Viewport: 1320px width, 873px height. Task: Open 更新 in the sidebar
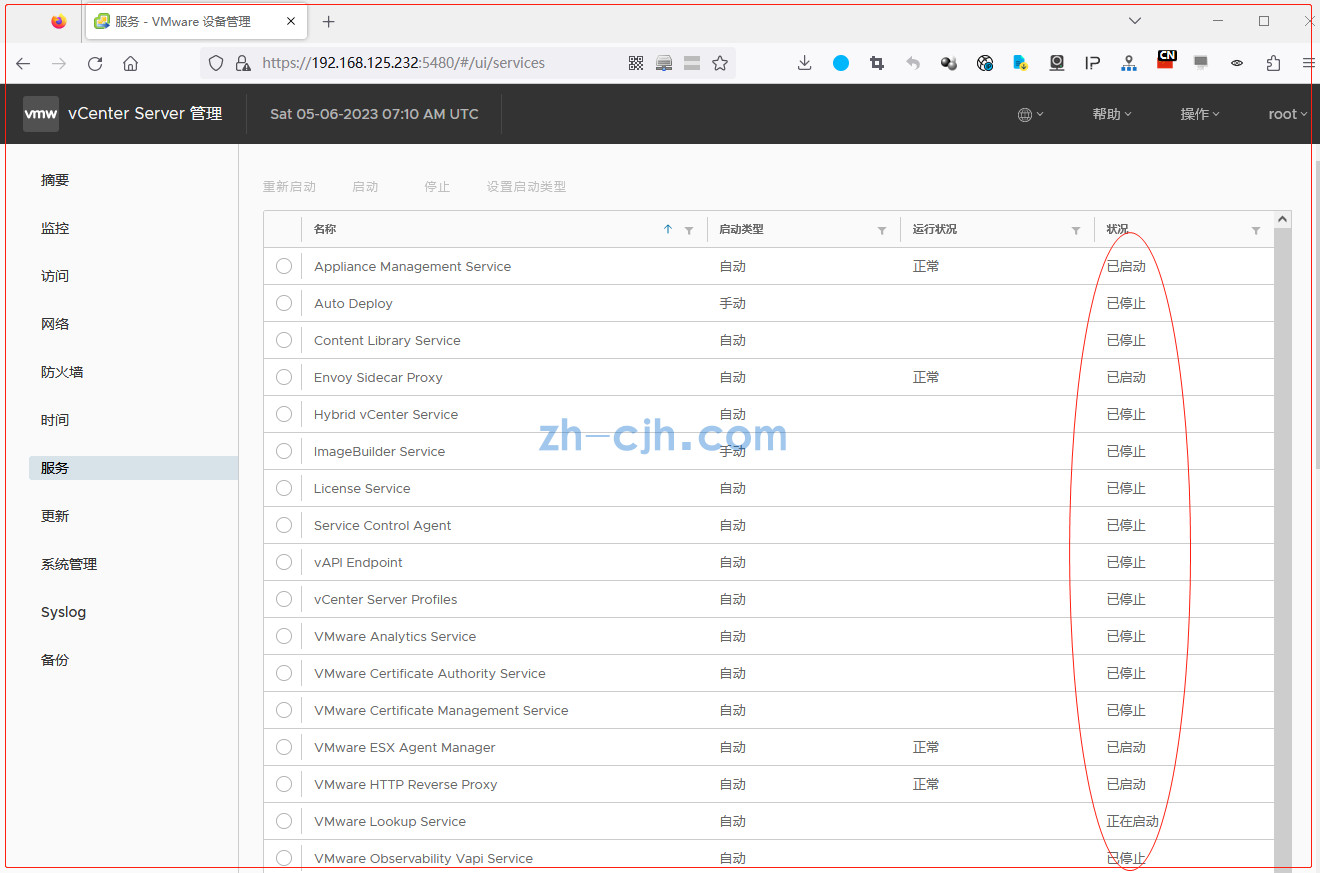(55, 516)
